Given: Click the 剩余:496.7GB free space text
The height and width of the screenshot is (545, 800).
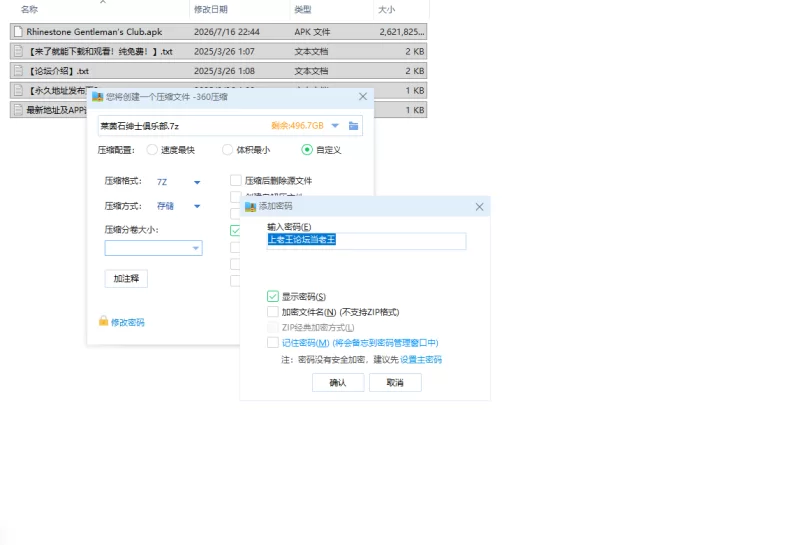Looking at the screenshot, I should (x=297, y=126).
